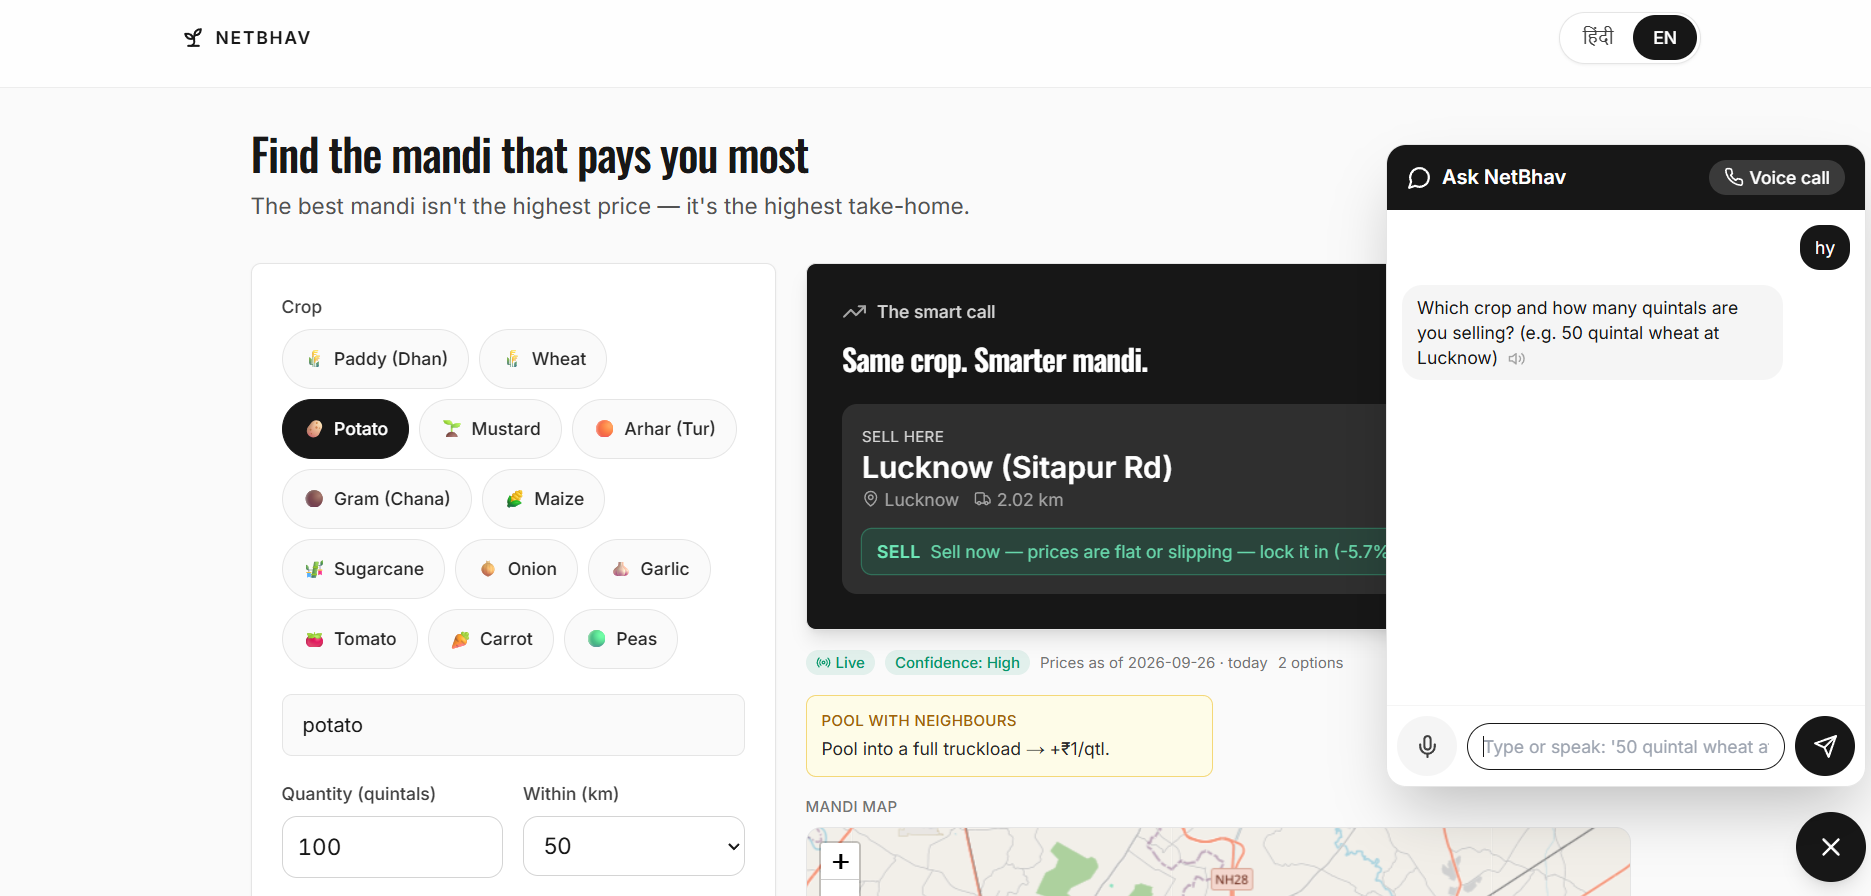Image resolution: width=1871 pixels, height=896 pixels.
Task: Send the chat message with paper-plane icon
Action: click(1825, 746)
